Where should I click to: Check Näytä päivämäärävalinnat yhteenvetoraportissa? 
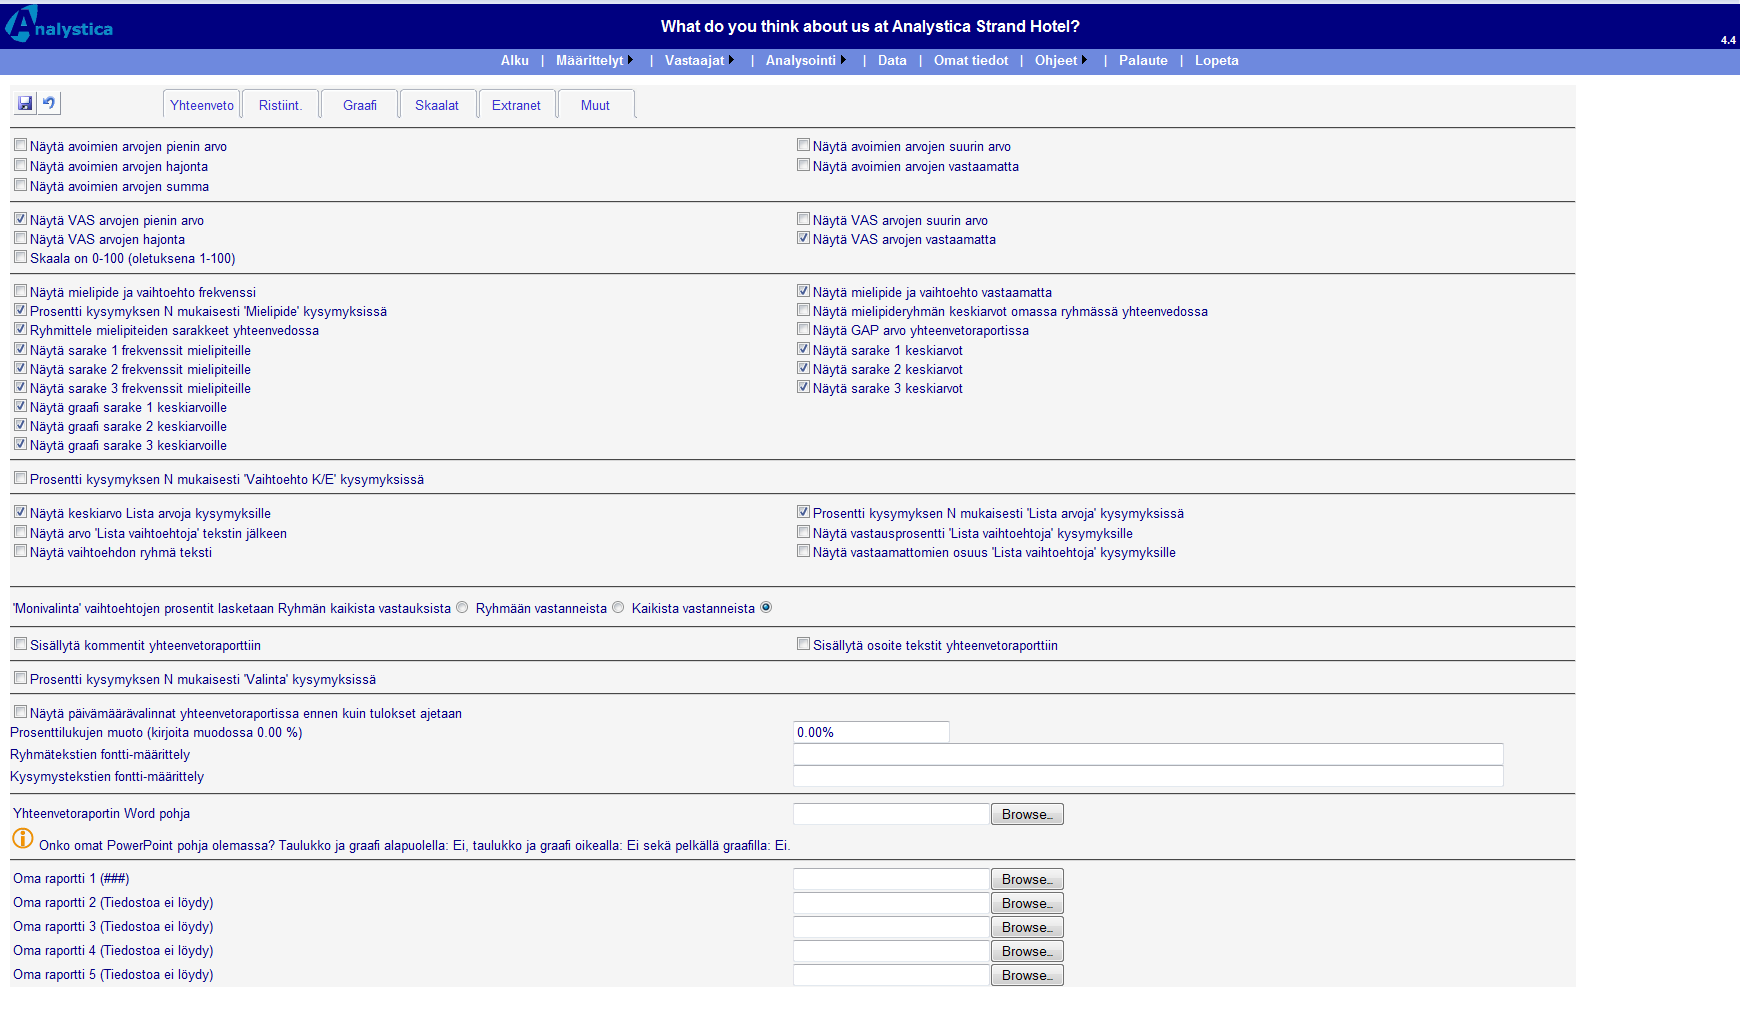(20, 712)
